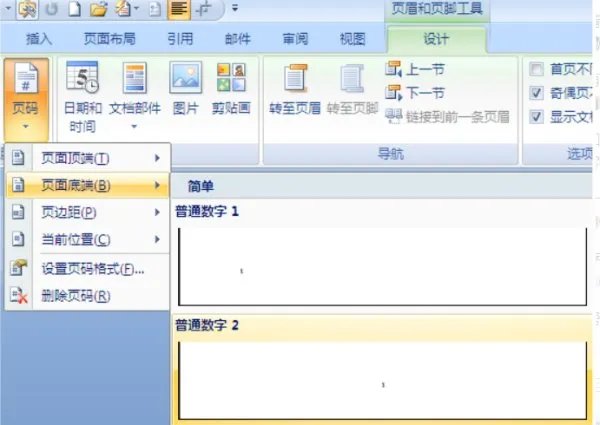Expand the 文档部件 dropdown arrow

coord(134,126)
